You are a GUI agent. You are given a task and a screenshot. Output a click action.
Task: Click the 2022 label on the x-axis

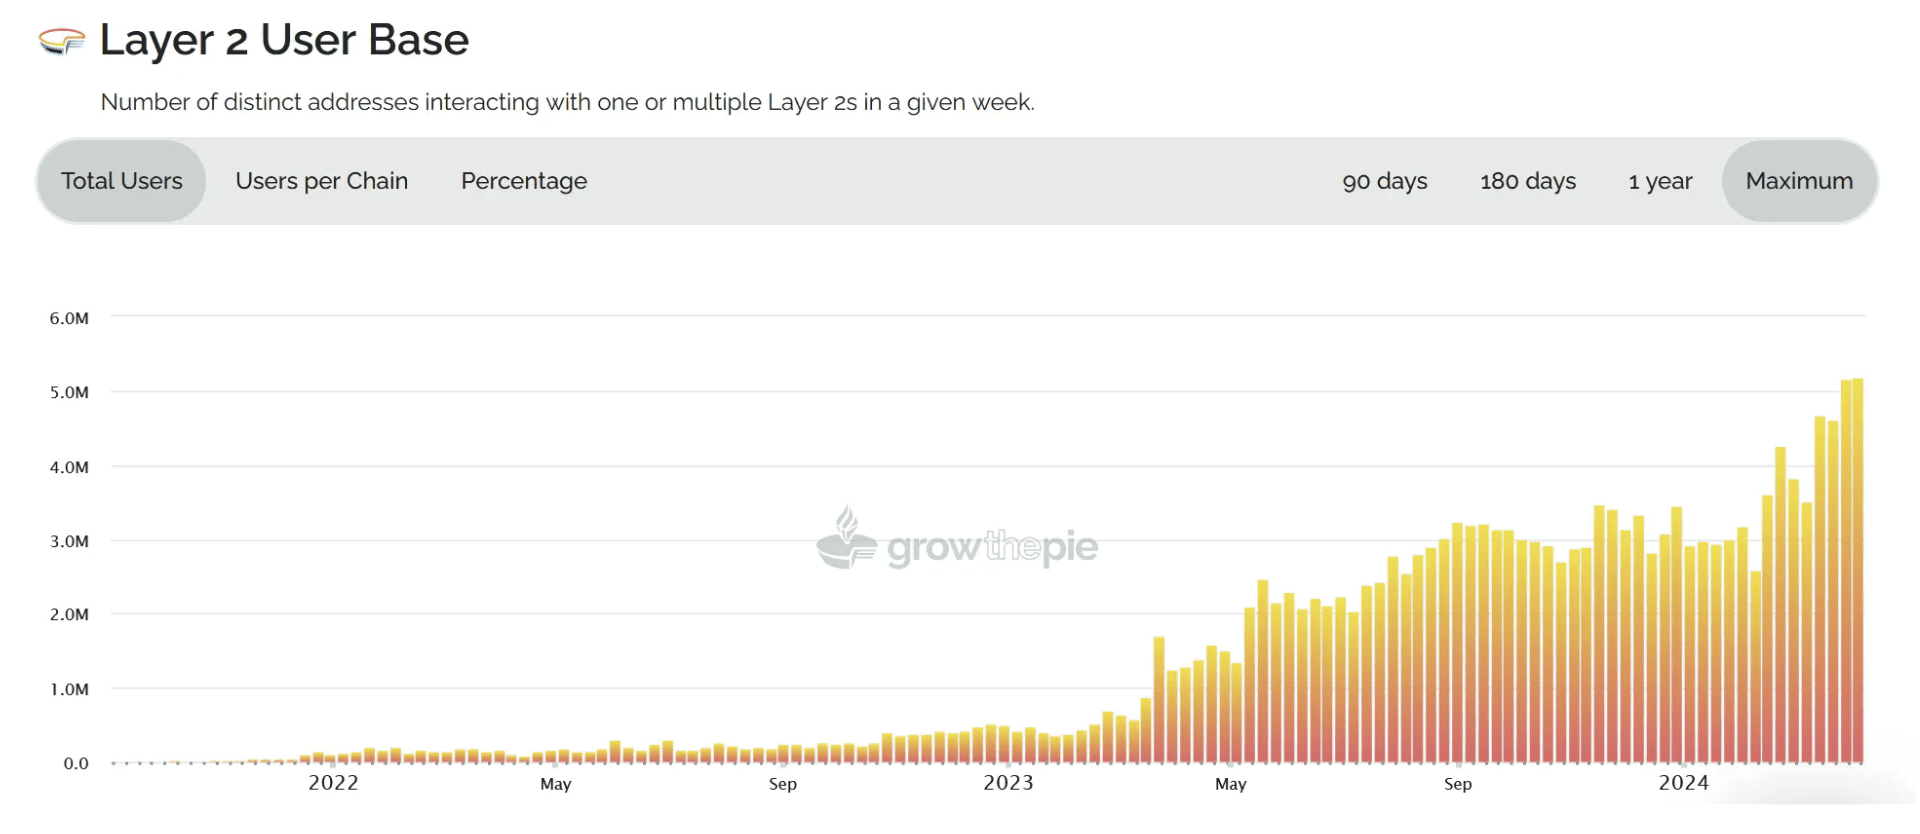click(x=333, y=783)
